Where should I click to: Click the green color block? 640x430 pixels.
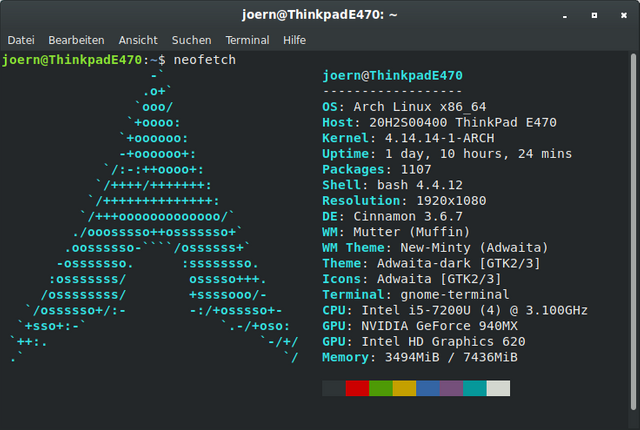(381, 388)
